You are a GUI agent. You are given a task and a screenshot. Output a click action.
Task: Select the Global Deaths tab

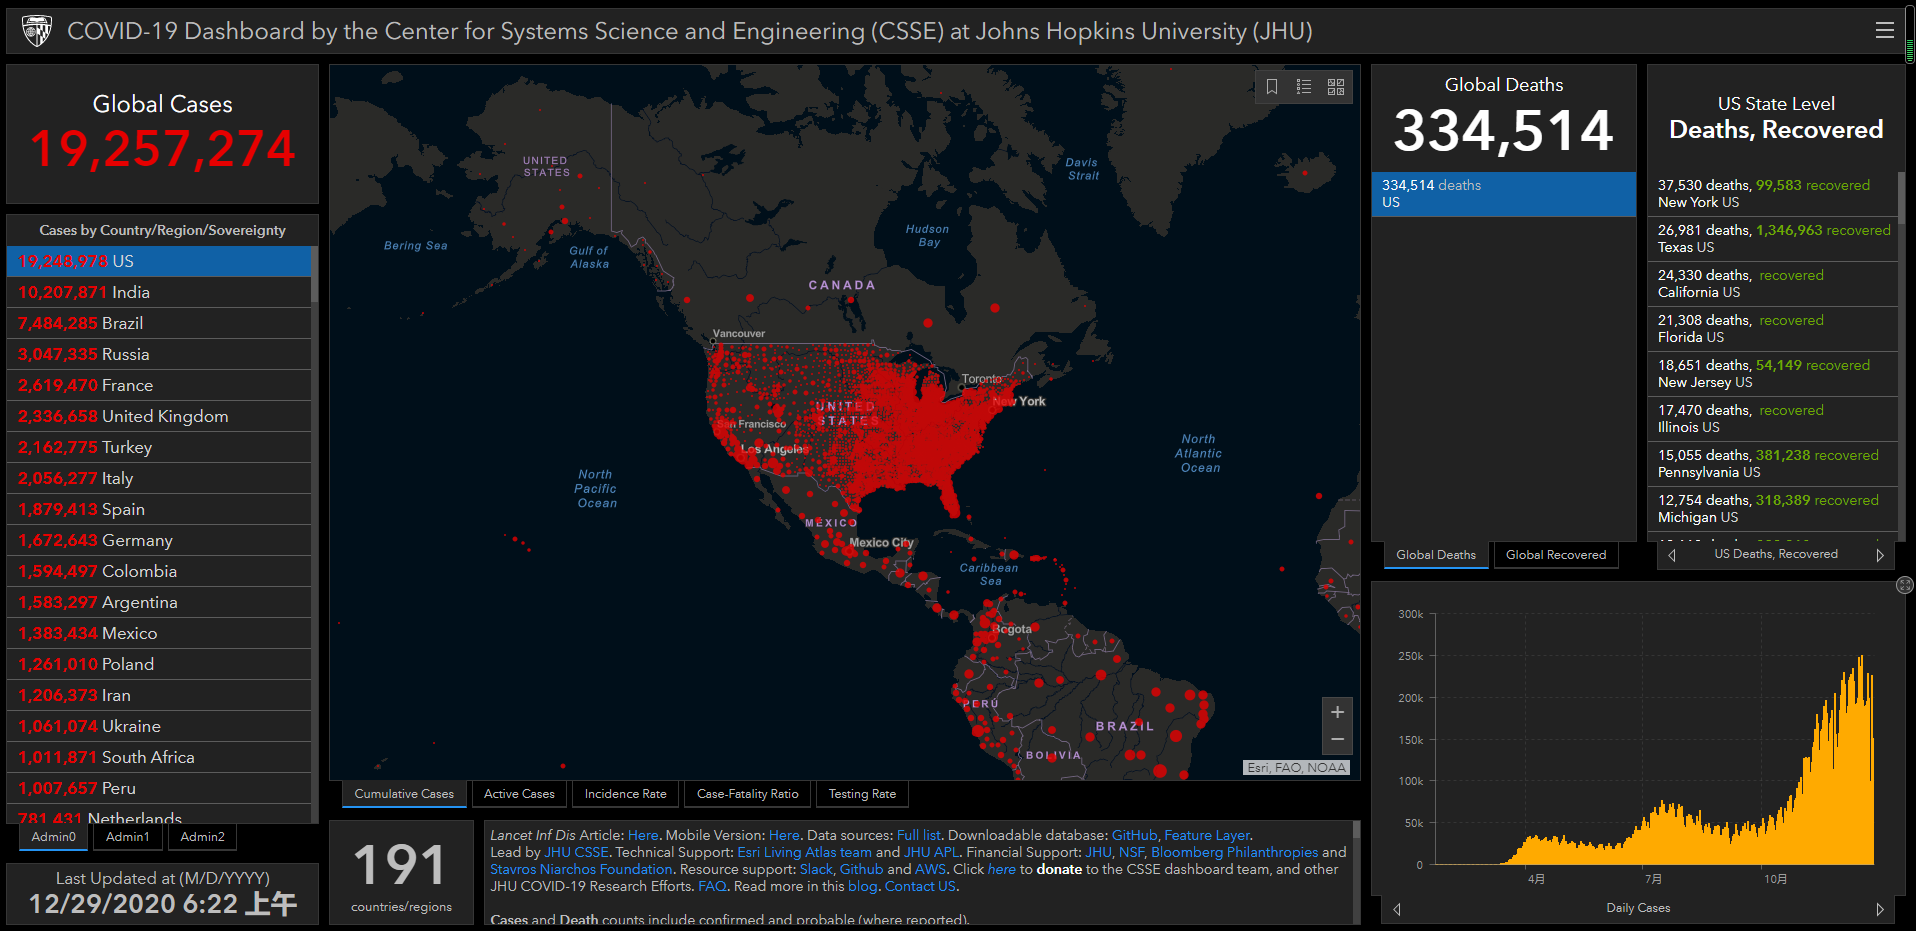1436,555
